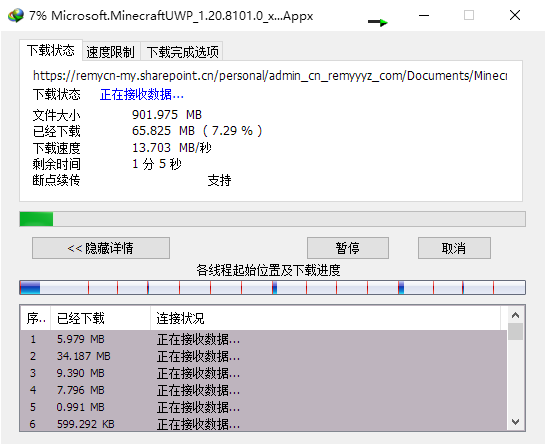The height and width of the screenshot is (445, 546).
Task: Click the window title 7% Microsoft.MinecraftUWP
Action: point(171,16)
